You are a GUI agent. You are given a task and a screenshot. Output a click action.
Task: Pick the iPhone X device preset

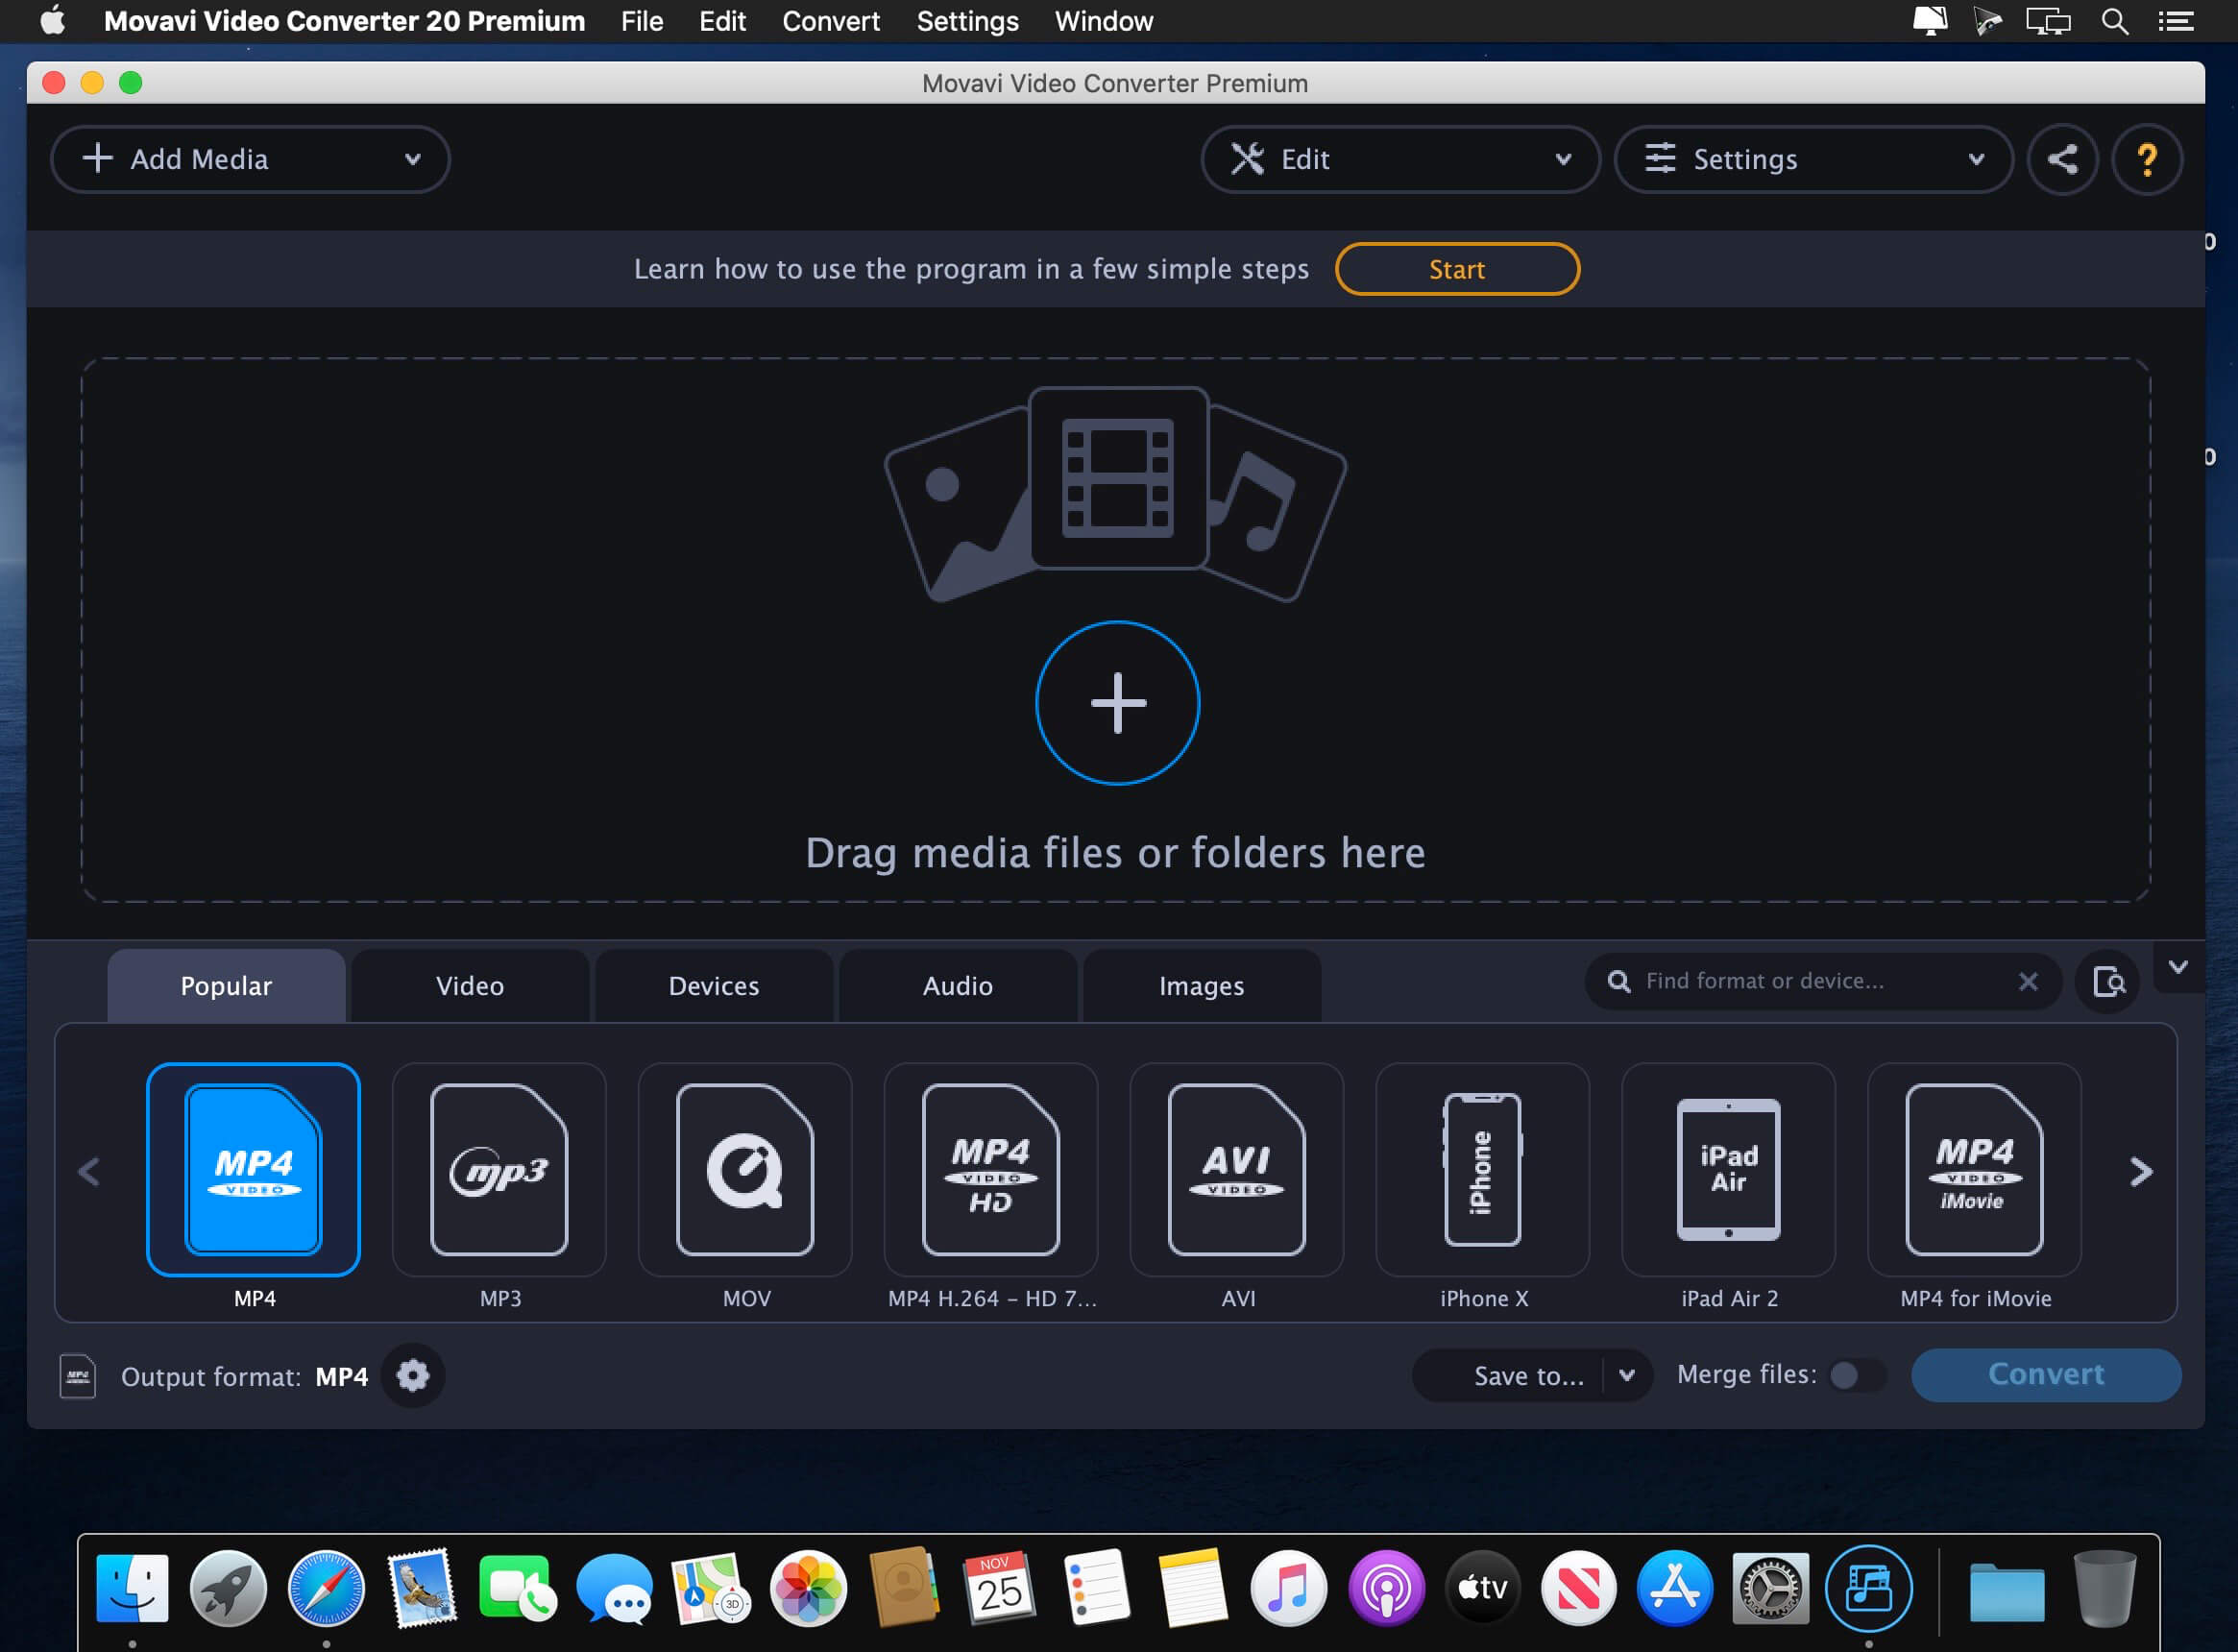tap(1483, 1170)
